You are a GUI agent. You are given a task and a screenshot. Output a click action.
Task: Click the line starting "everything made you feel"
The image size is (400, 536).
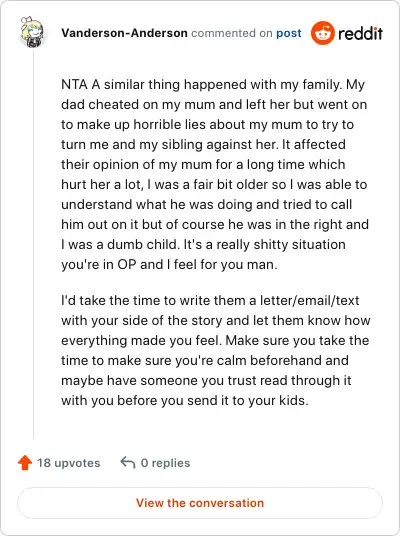[215, 340]
